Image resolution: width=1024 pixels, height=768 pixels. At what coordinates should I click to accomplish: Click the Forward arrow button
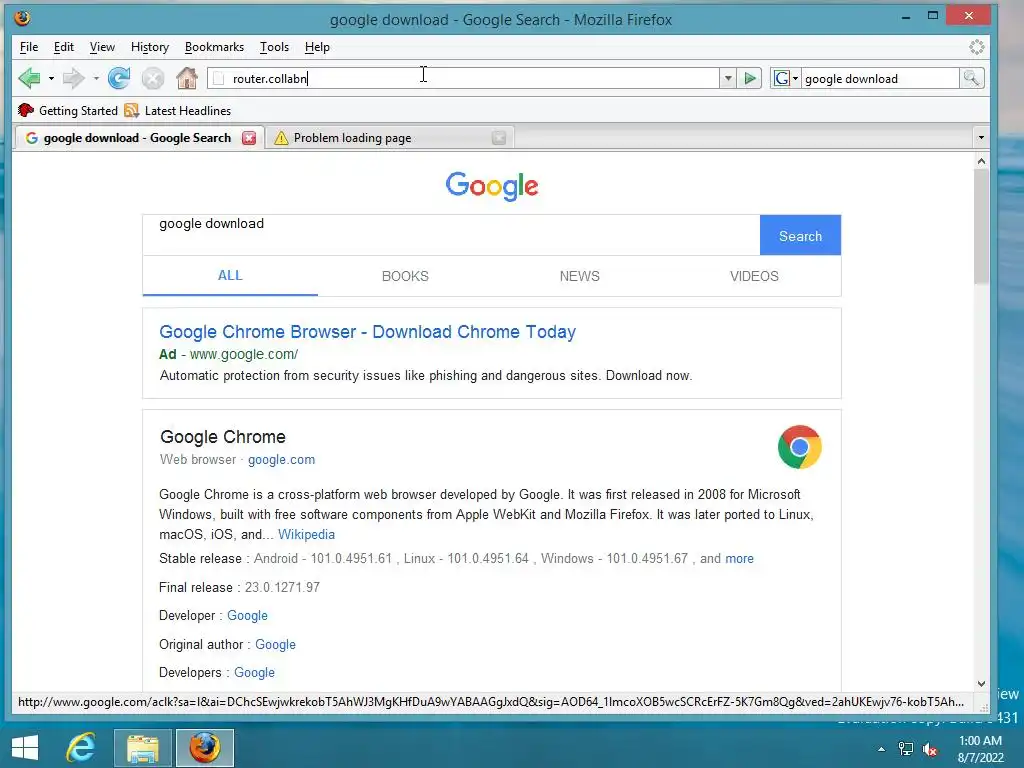74,78
